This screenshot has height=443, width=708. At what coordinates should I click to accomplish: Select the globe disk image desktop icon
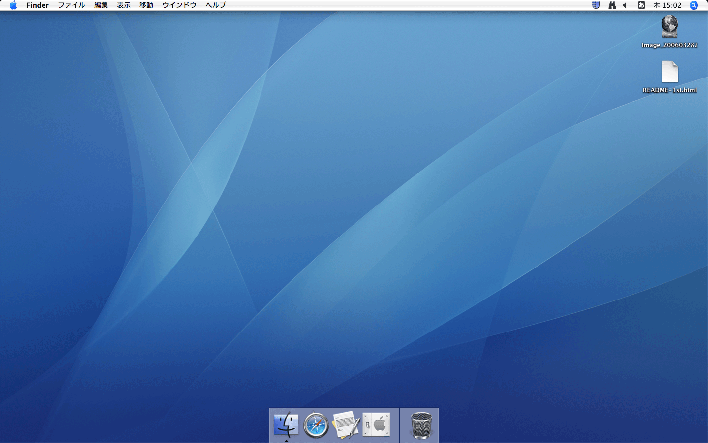[669, 26]
